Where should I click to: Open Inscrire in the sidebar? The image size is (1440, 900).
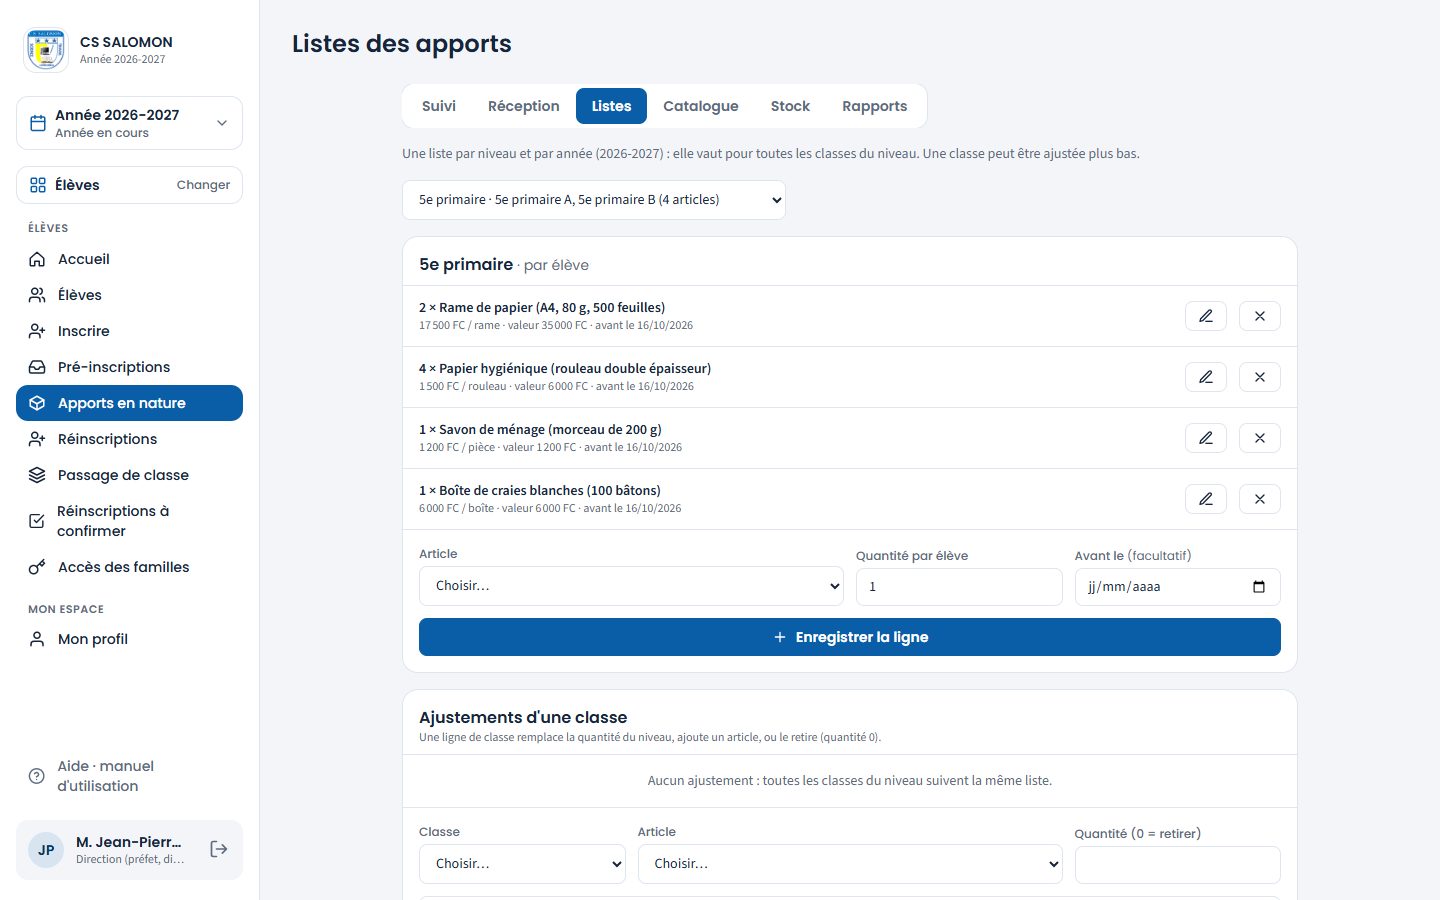coord(129,331)
